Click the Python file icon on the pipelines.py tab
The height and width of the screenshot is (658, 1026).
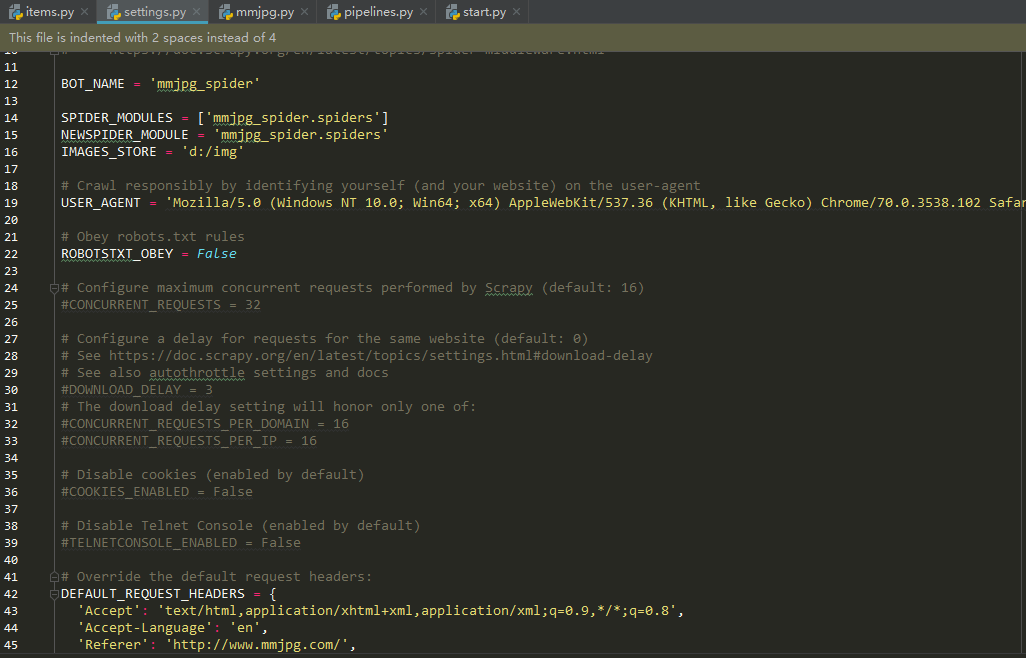coord(334,12)
